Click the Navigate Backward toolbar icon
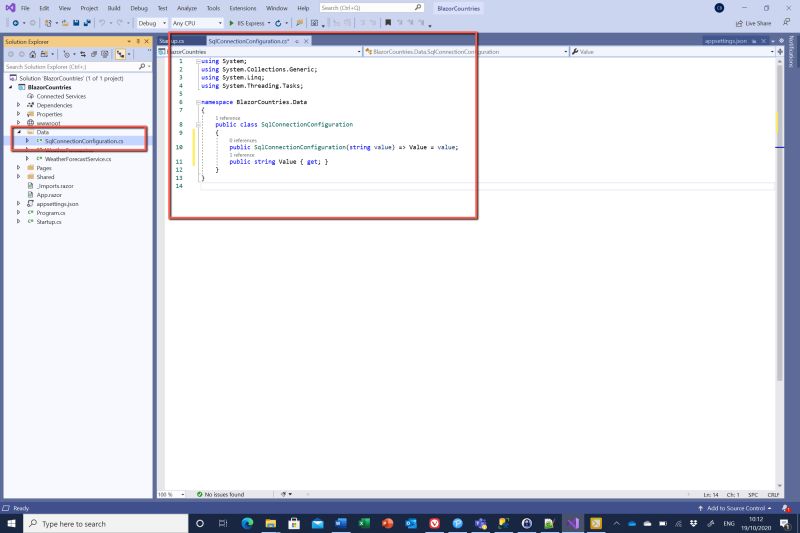 tap(15, 23)
